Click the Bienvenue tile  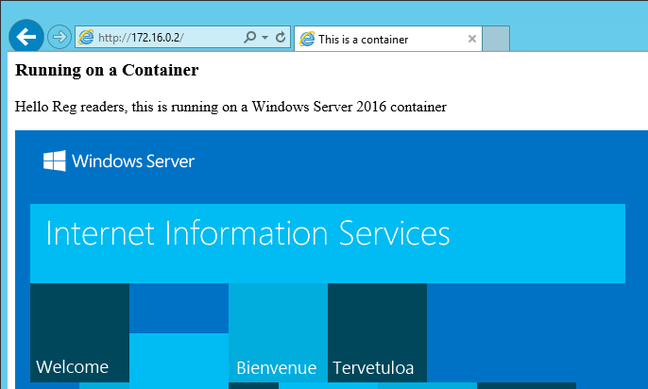coord(278,333)
